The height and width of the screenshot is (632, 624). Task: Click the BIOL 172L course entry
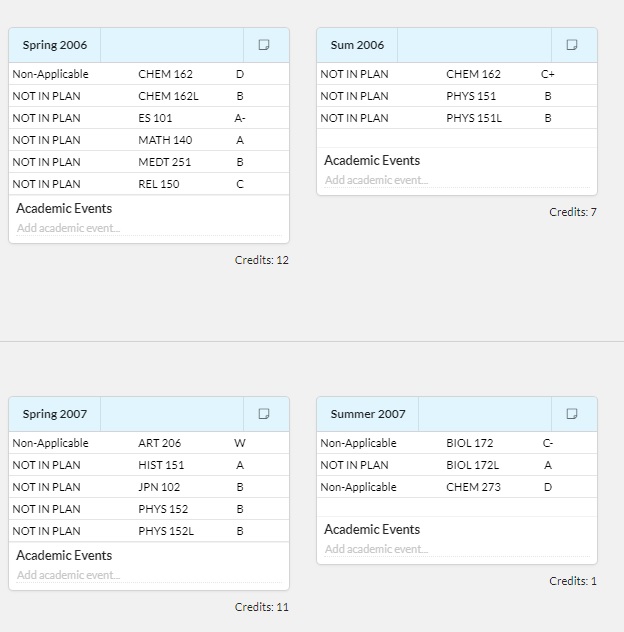(x=472, y=465)
